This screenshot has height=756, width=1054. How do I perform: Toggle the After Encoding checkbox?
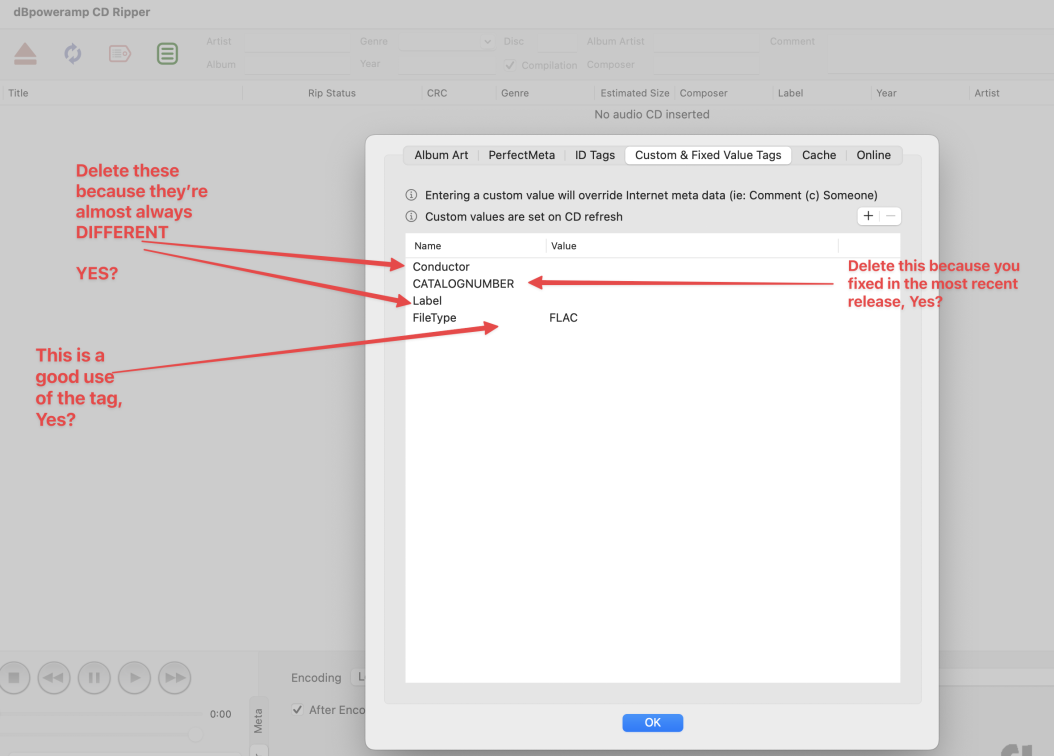point(297,710)
